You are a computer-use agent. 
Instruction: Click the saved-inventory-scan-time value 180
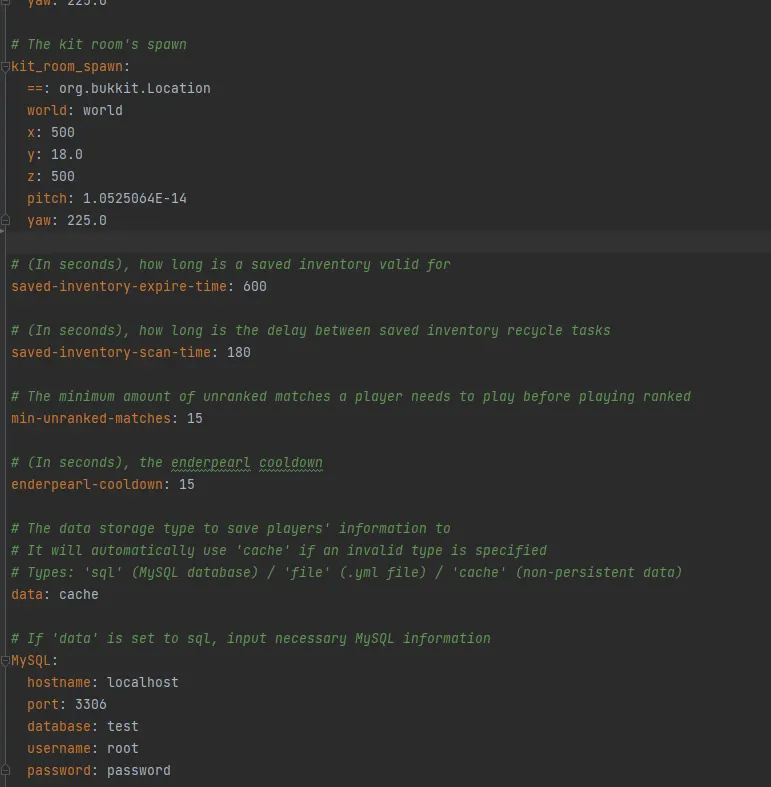pos(238,353)
